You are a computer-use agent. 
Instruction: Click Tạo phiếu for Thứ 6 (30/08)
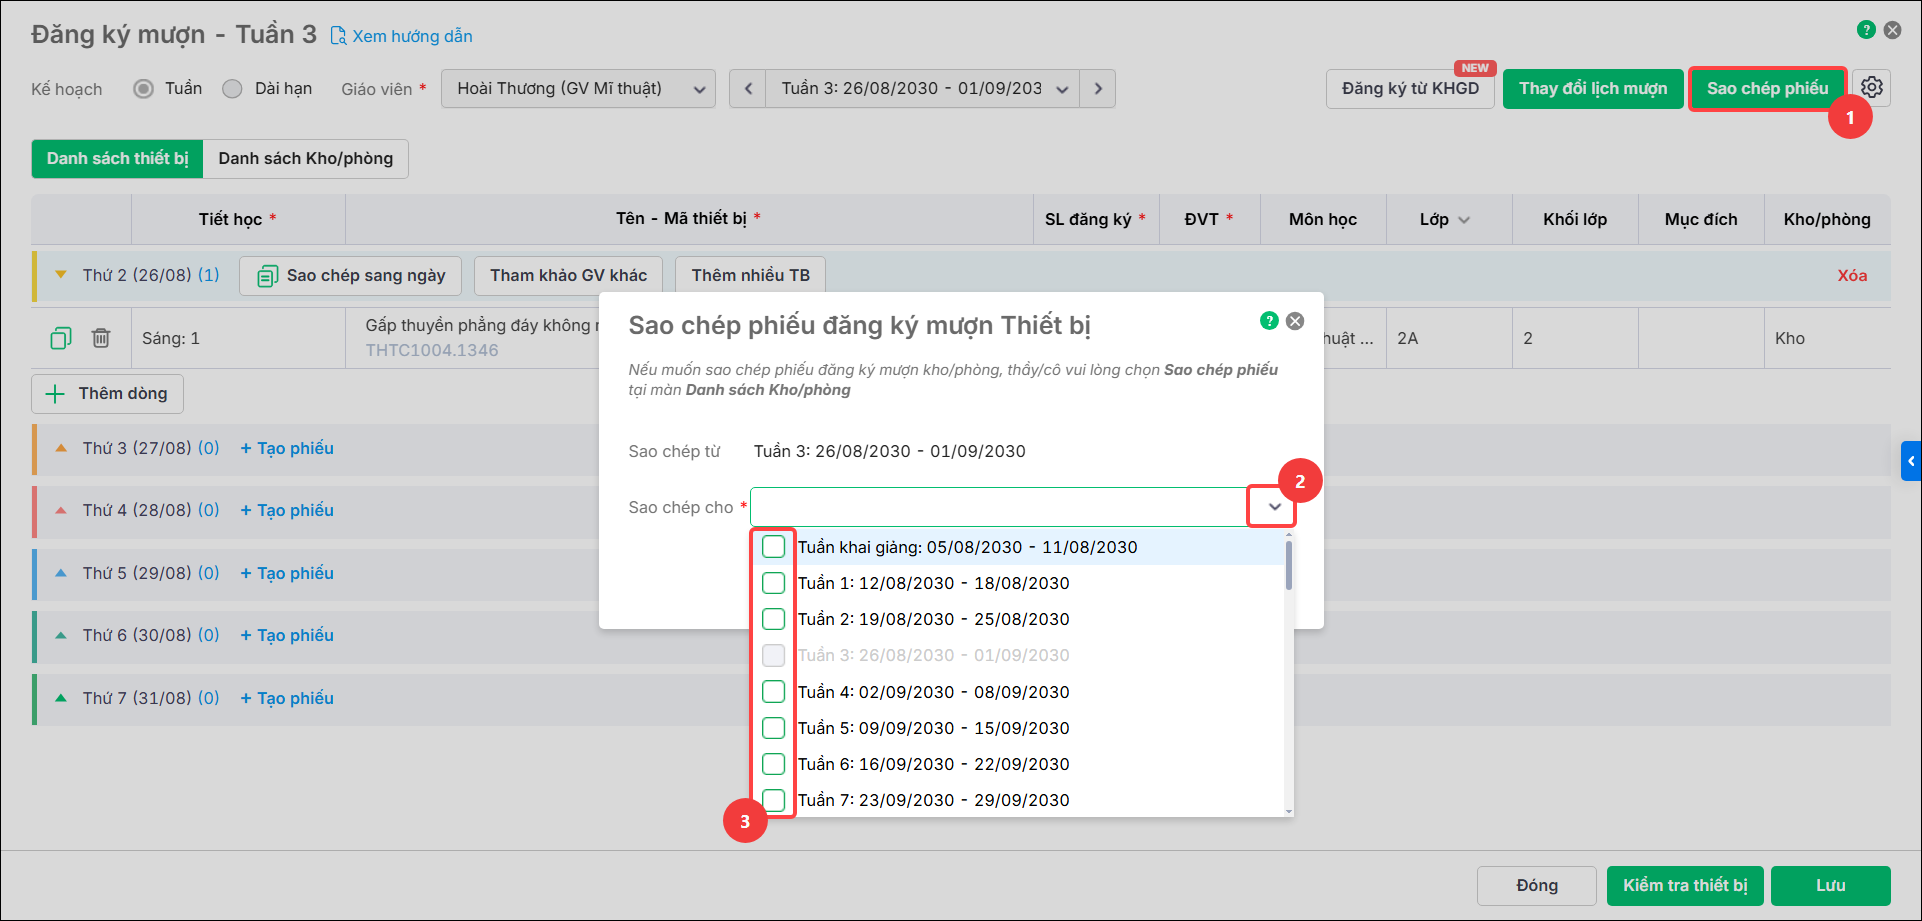click(287, 635)
